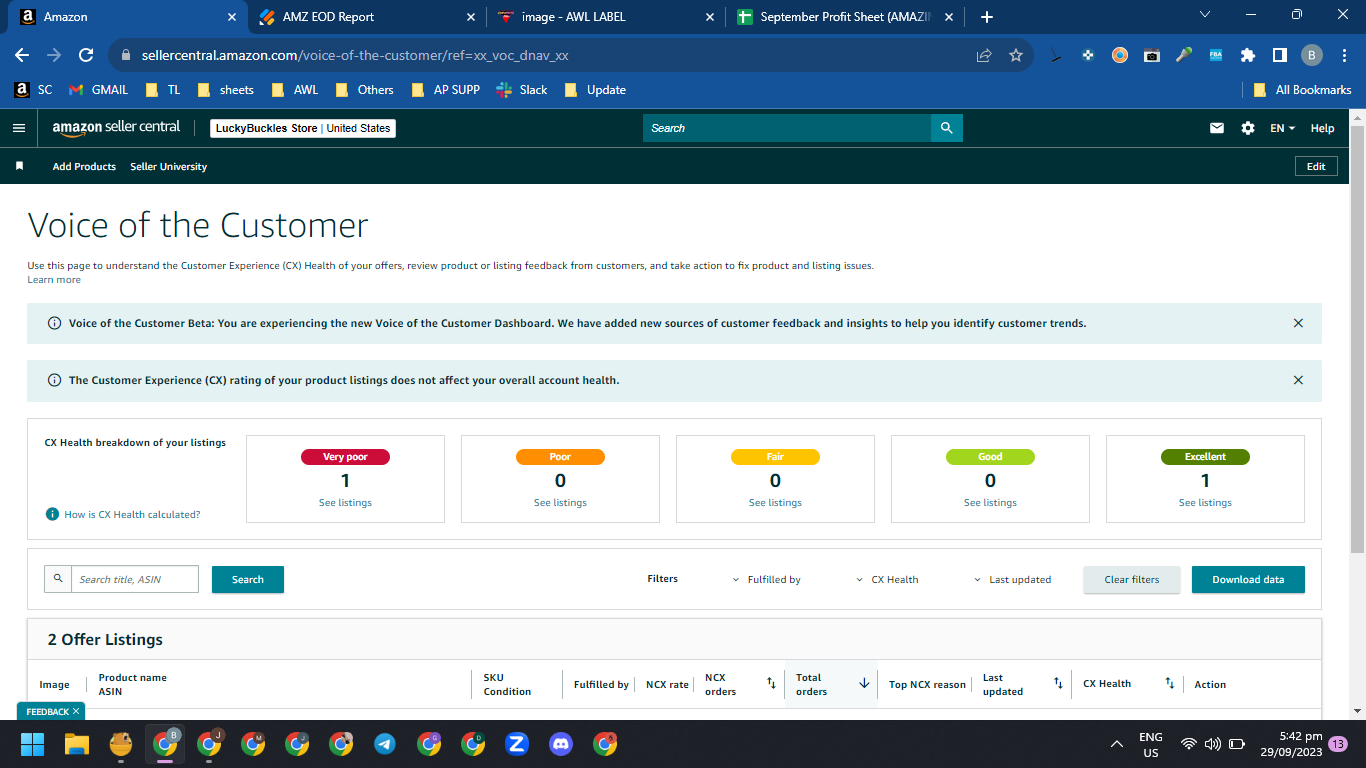Open File Explorer from taskbar
Viewport: 1366px width, 768px height.
point(77,744)
